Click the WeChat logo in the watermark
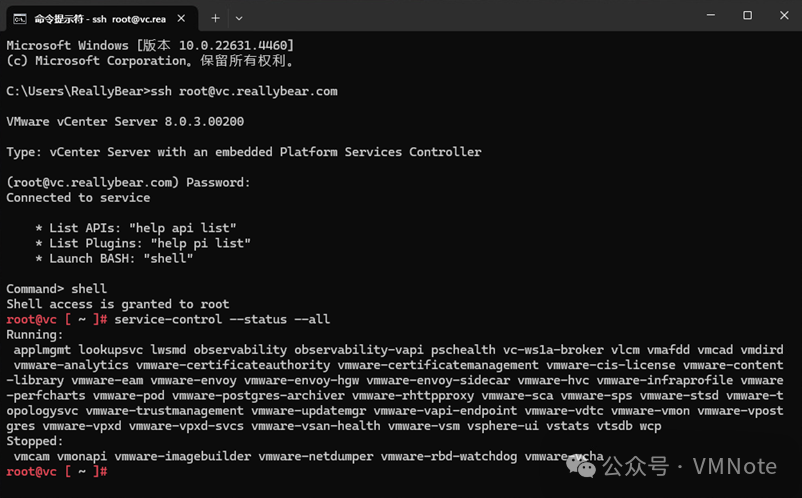Viewport: 802px width, 498px height. tap(581, 466)
